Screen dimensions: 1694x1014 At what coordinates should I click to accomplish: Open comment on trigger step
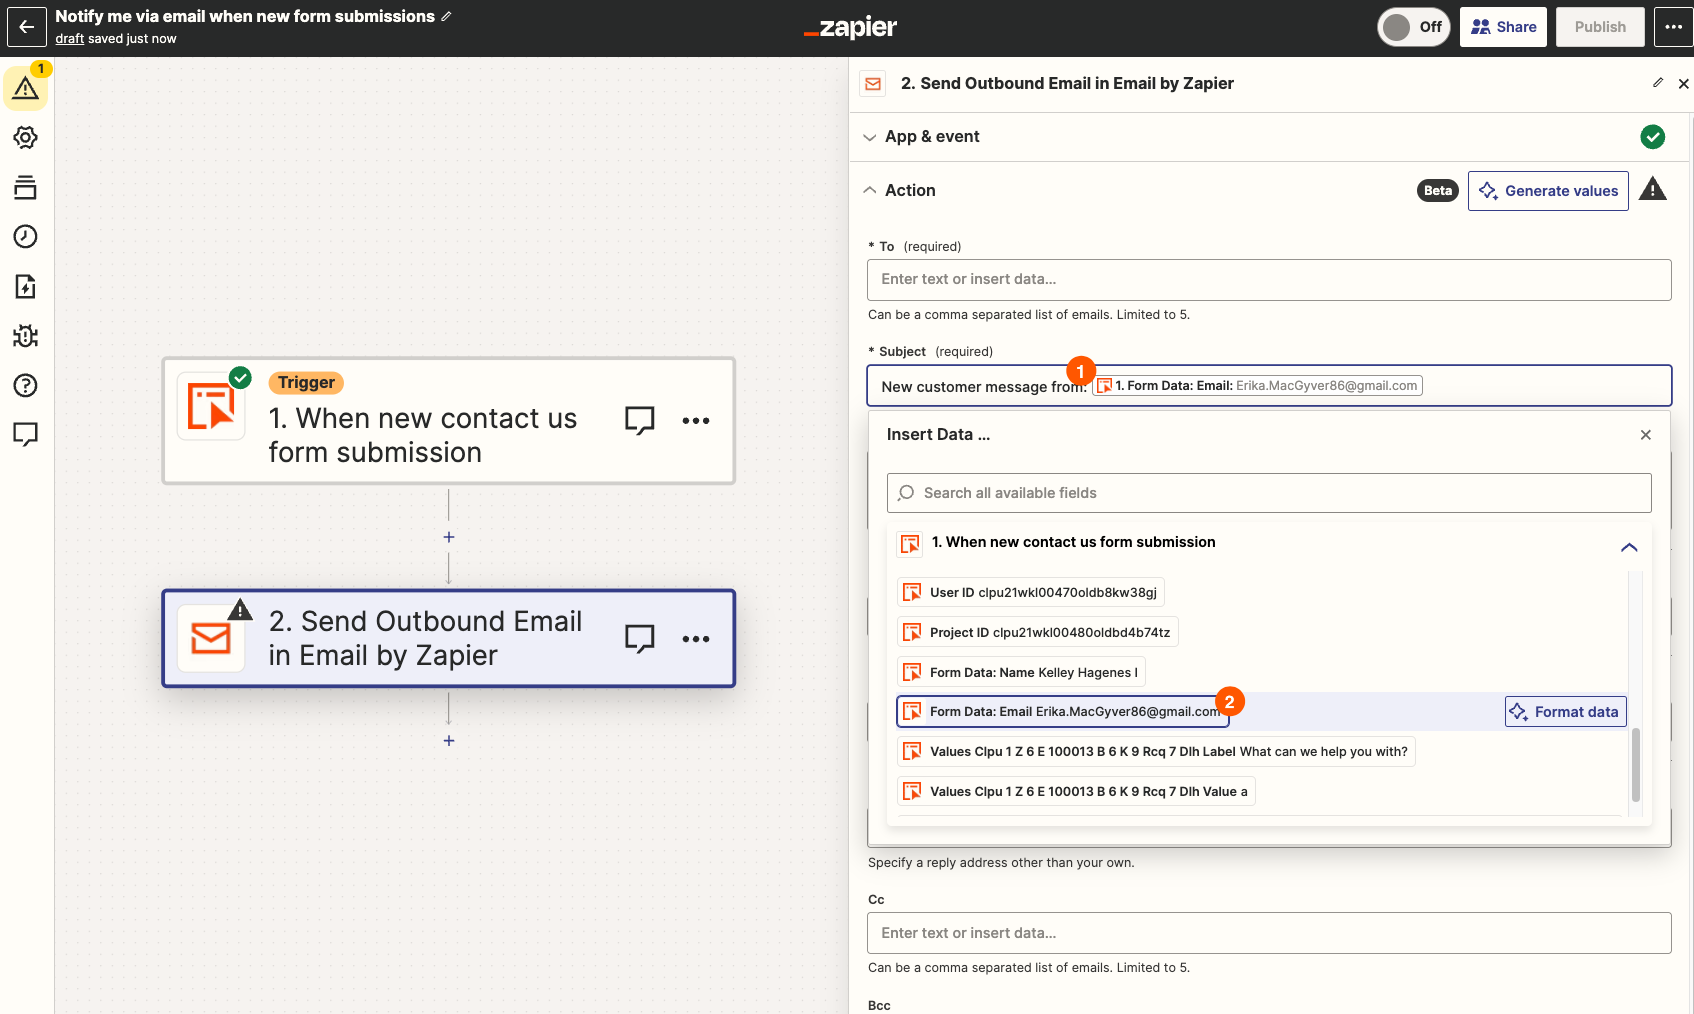pos(640,420)
